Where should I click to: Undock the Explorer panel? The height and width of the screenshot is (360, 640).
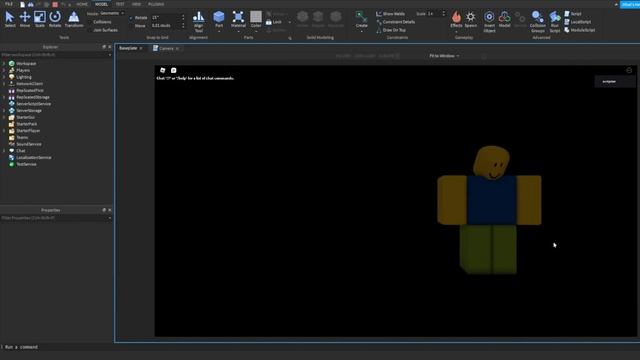point(104,47)
